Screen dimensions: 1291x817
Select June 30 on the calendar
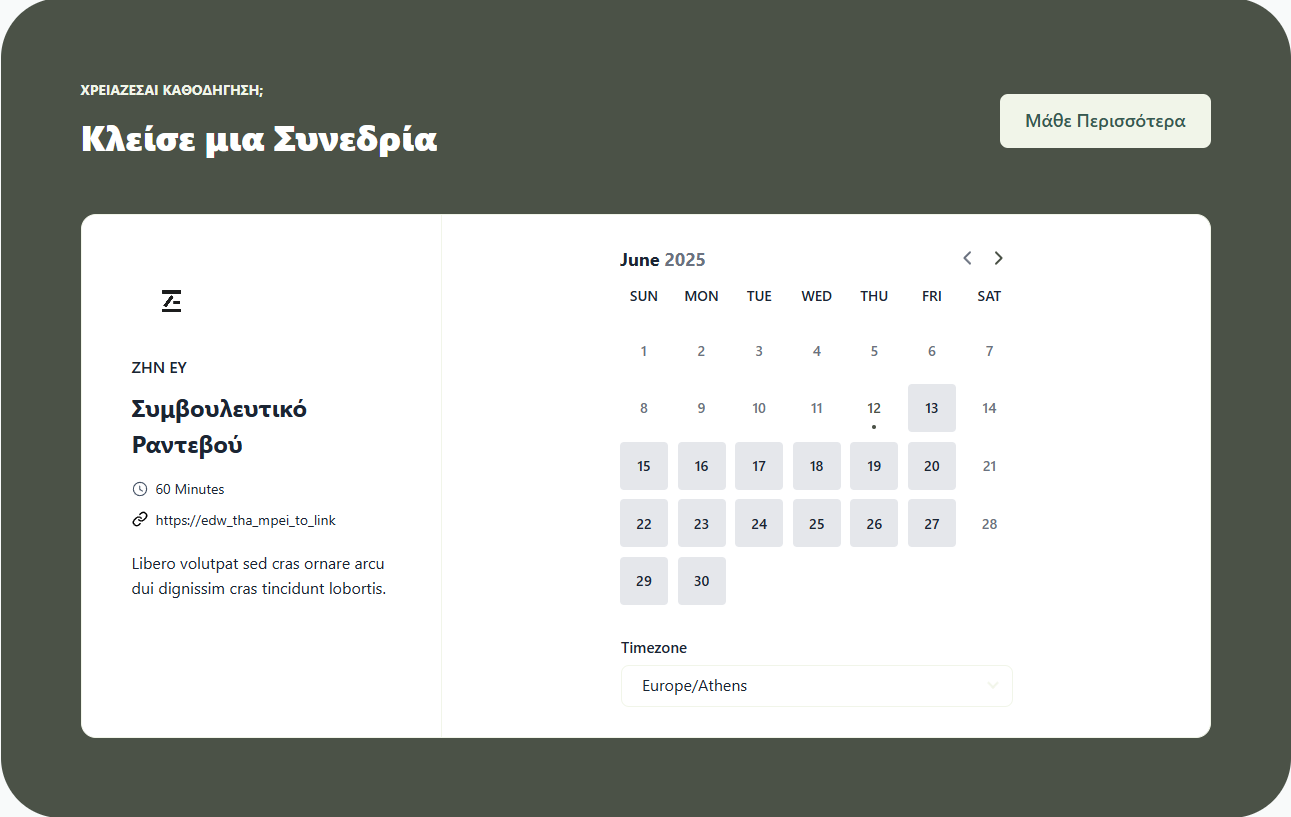click(x=701, y=581)
